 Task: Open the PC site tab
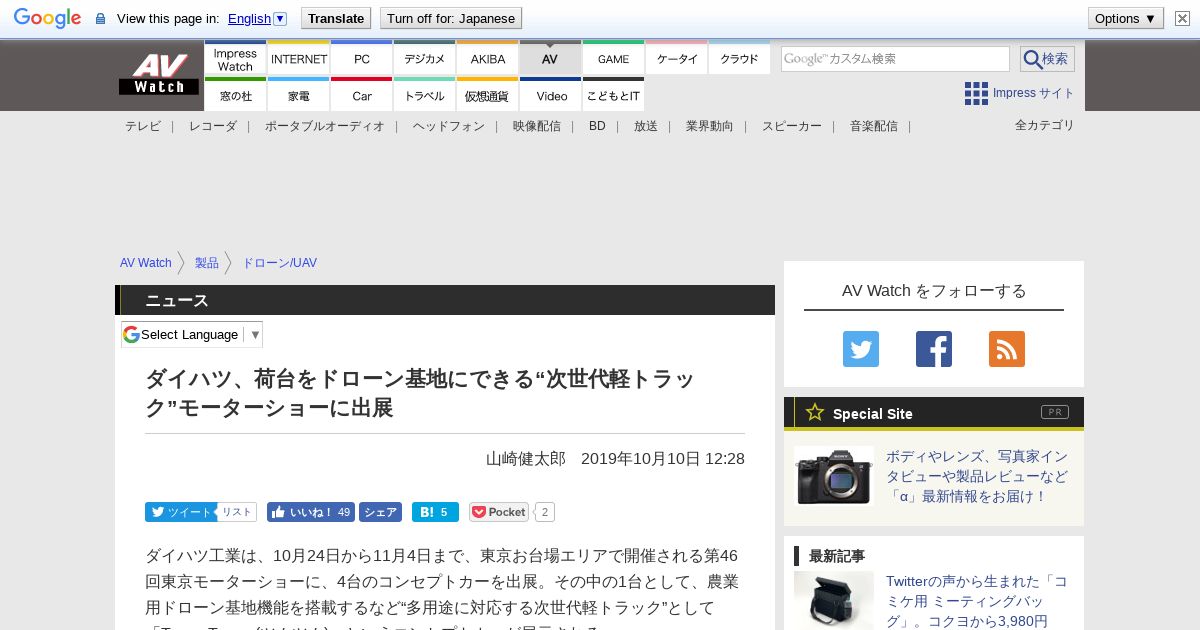point(362,59)
